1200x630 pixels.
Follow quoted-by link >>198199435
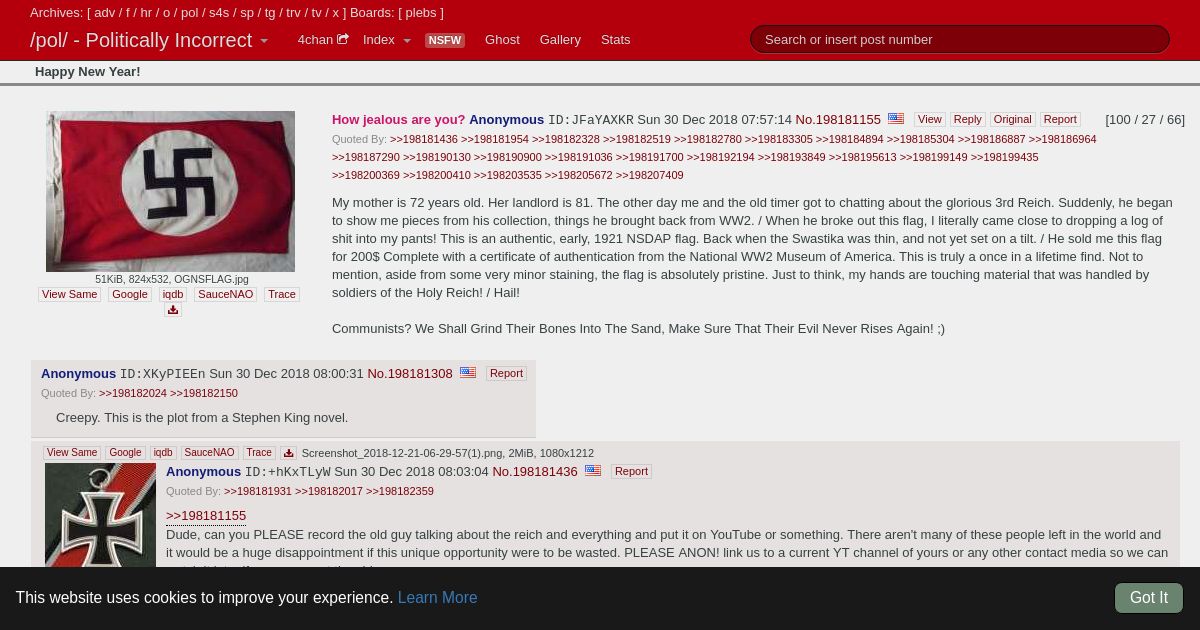[1005, 157]
